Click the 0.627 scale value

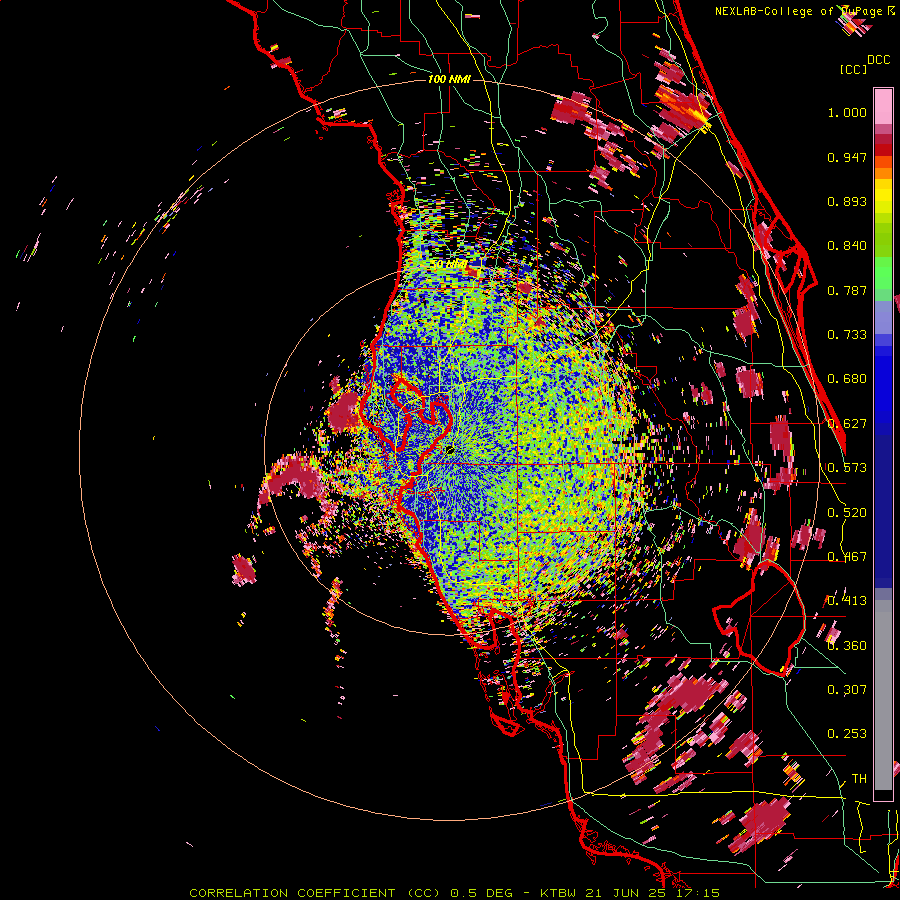(847, 424)
